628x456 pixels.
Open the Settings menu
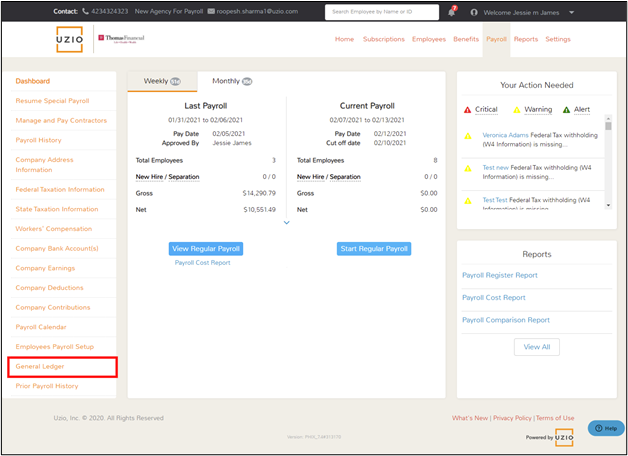coord(558,39)
